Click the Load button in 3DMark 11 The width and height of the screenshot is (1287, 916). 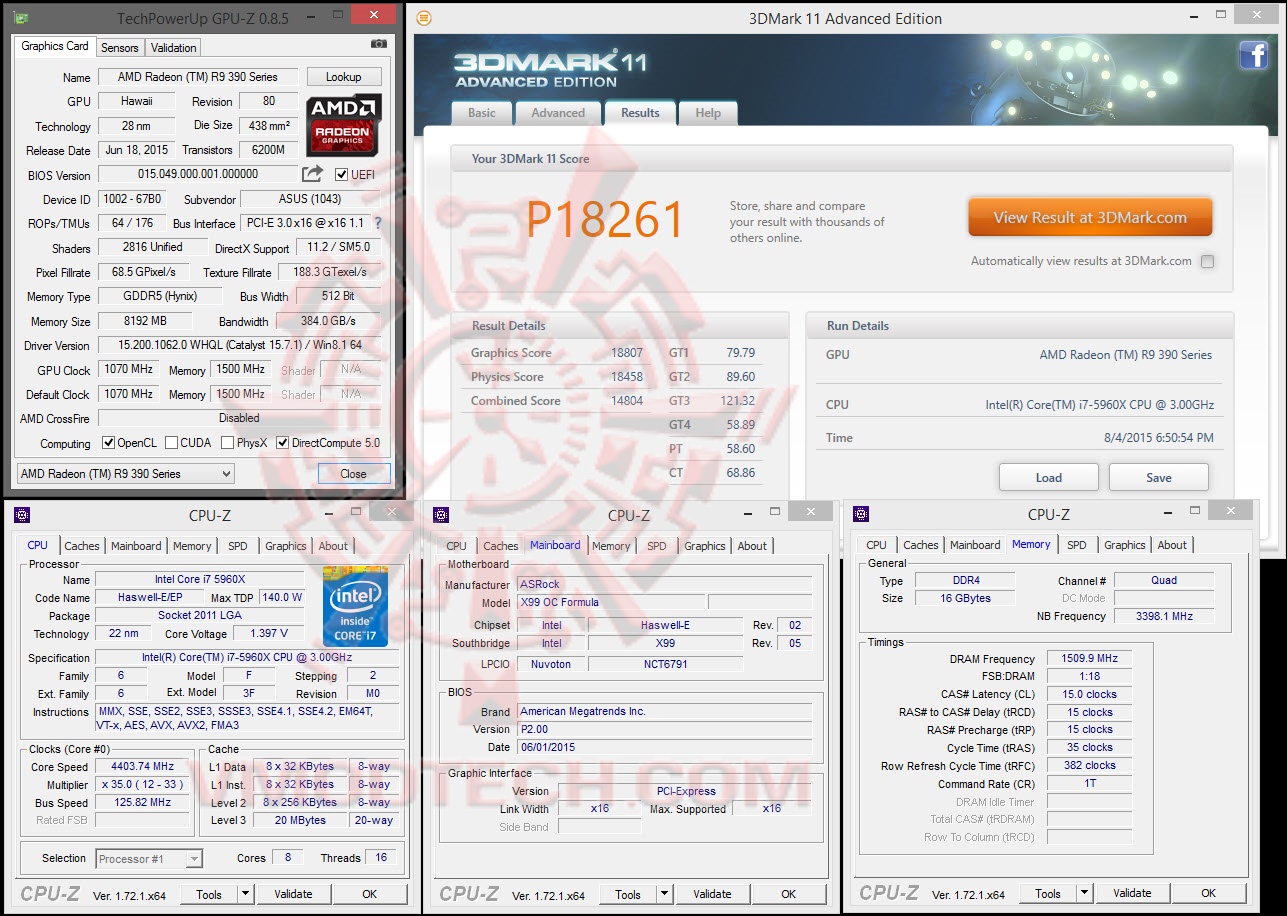pos(1049,477)
